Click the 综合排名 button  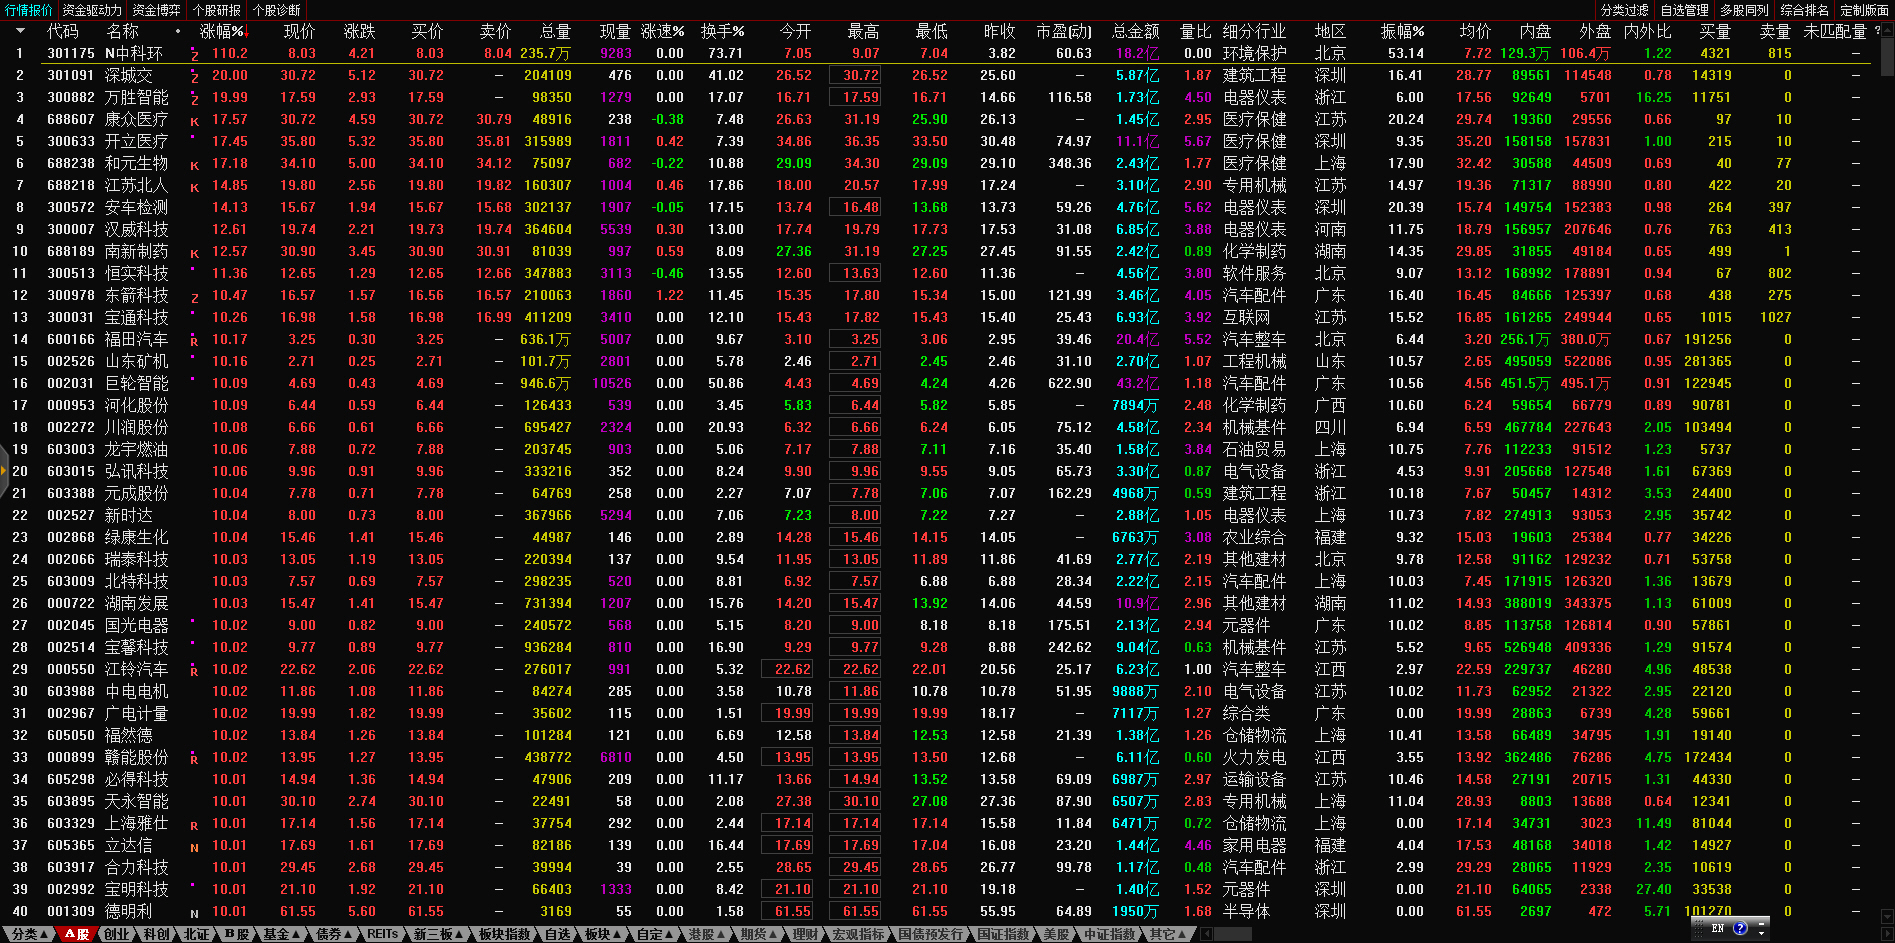(x=1804, y=10)
